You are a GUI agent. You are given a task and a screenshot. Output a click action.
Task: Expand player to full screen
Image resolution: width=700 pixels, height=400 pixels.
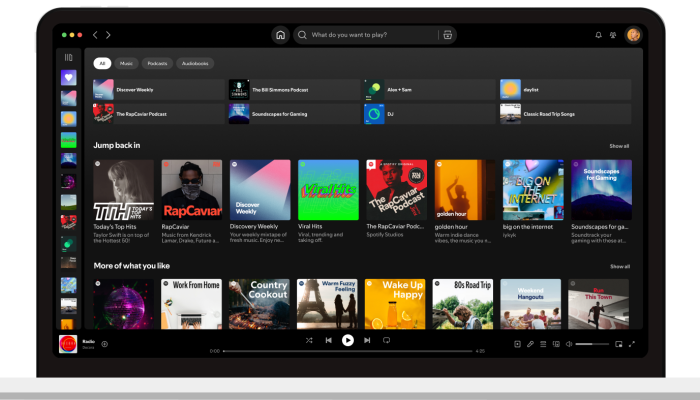632,343
